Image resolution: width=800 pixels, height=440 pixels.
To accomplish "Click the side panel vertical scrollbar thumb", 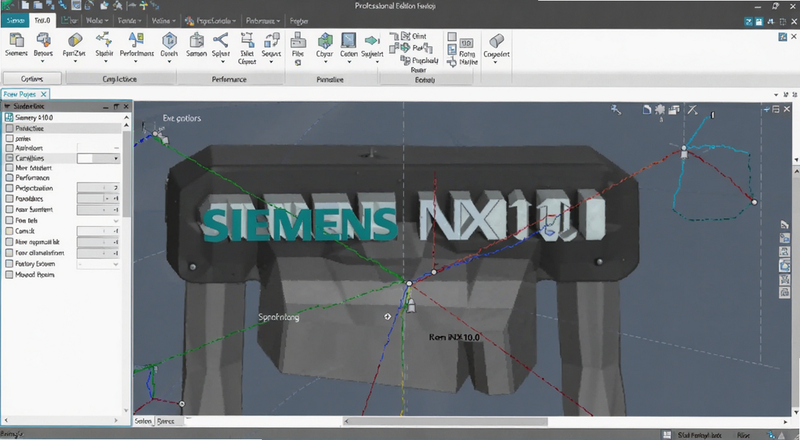I will (x=127, y=174).
